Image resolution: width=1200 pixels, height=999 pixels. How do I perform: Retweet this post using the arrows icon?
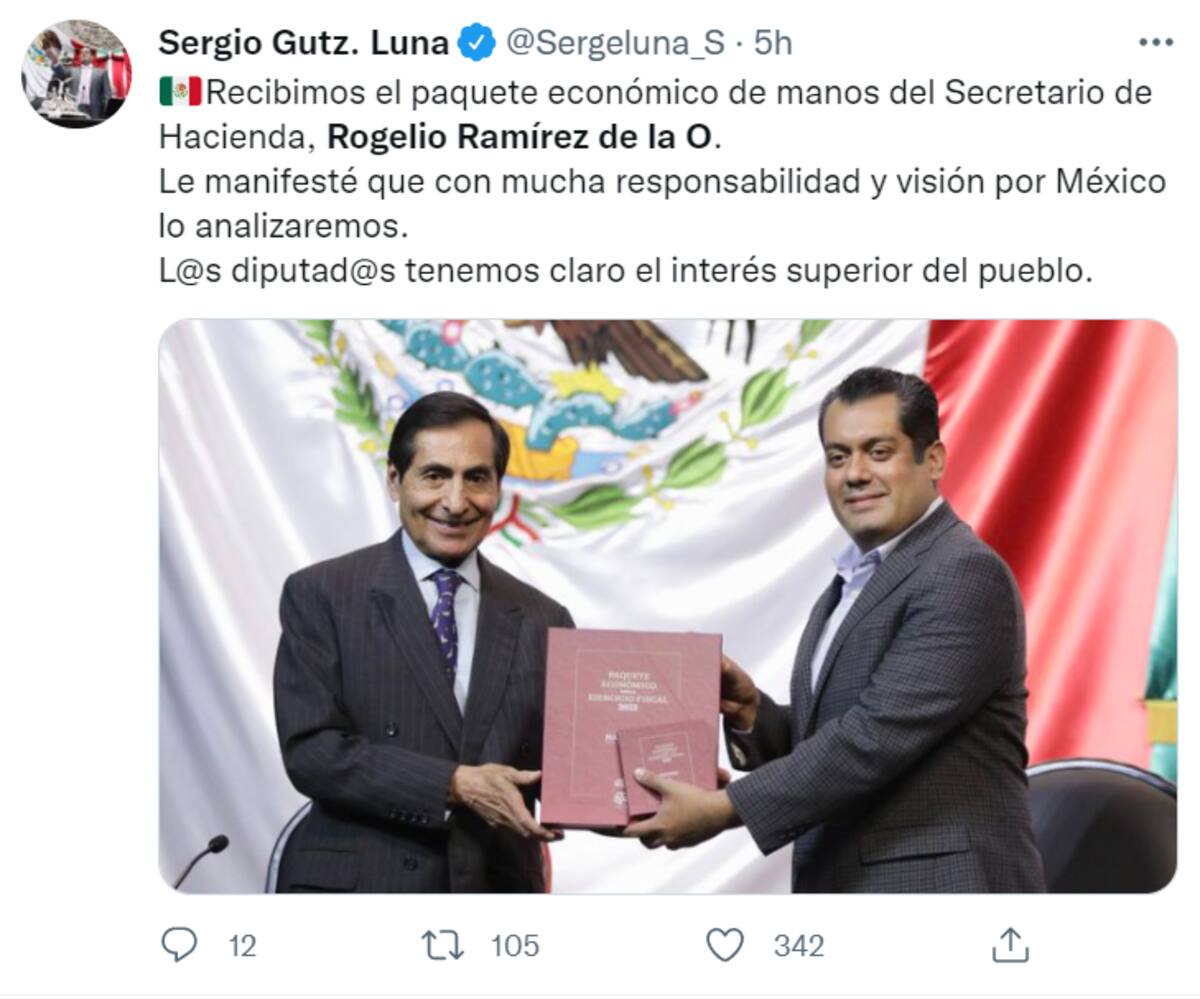click(443, 944)
